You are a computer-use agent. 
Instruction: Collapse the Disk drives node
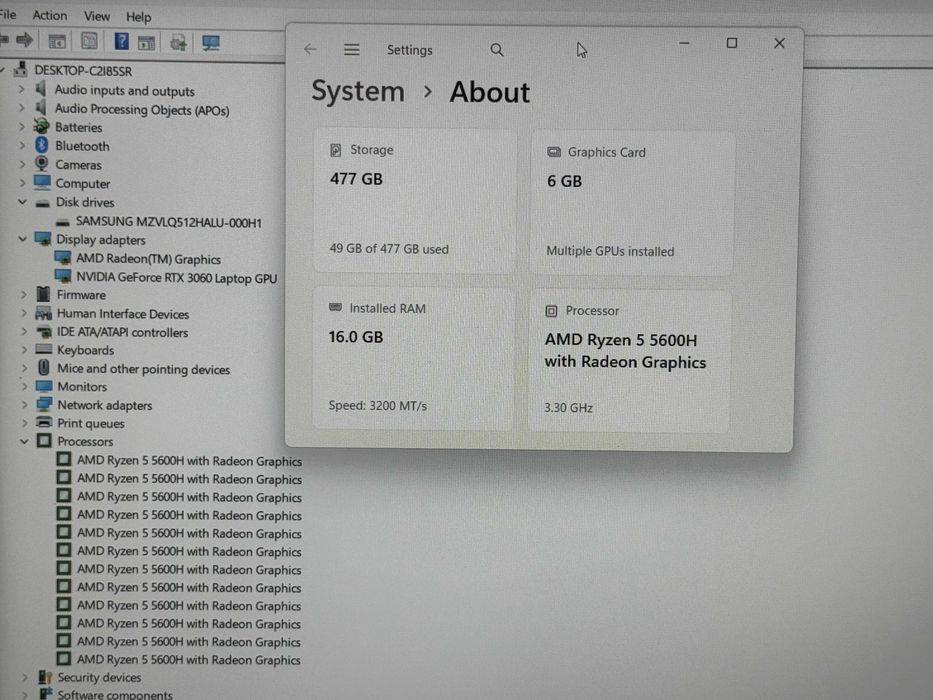coord(23,202)
